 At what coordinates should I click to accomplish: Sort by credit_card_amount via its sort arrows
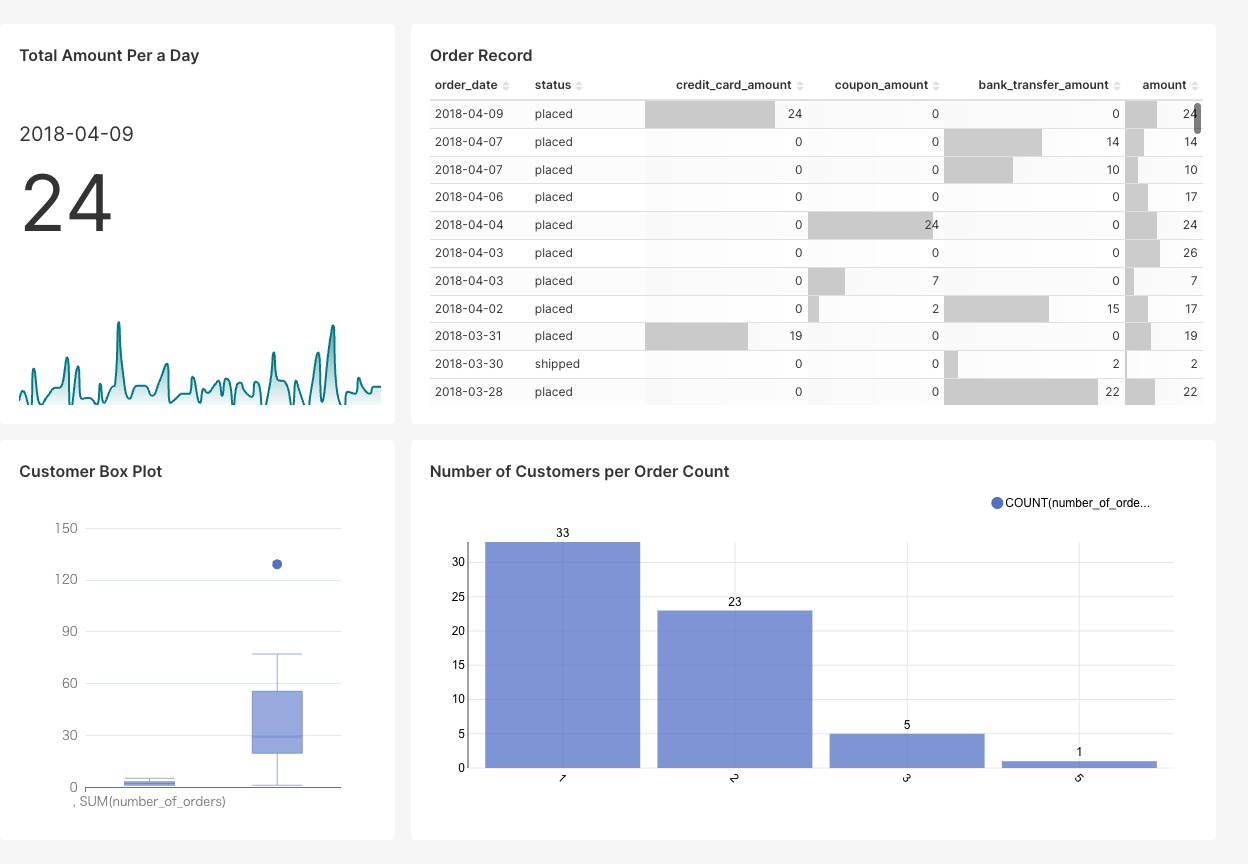click(x=799, y=86)
